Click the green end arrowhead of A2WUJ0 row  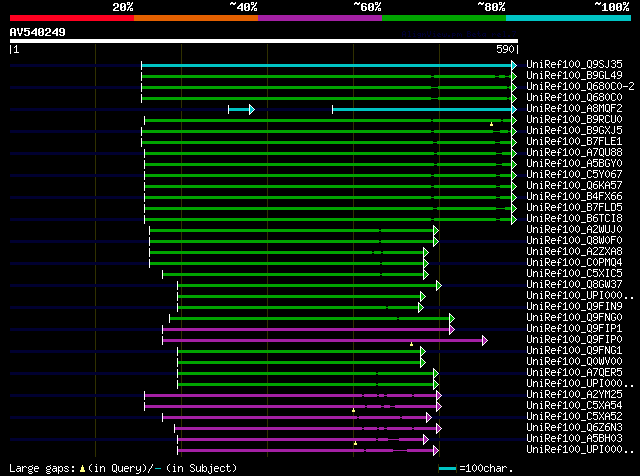point(436,231)
